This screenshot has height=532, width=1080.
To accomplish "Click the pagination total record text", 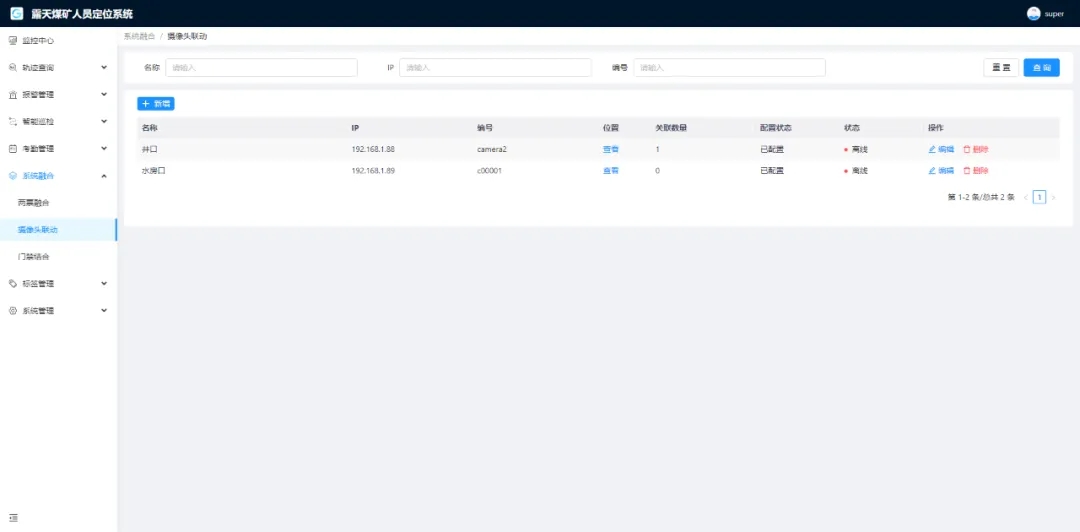I will (981, 197).
